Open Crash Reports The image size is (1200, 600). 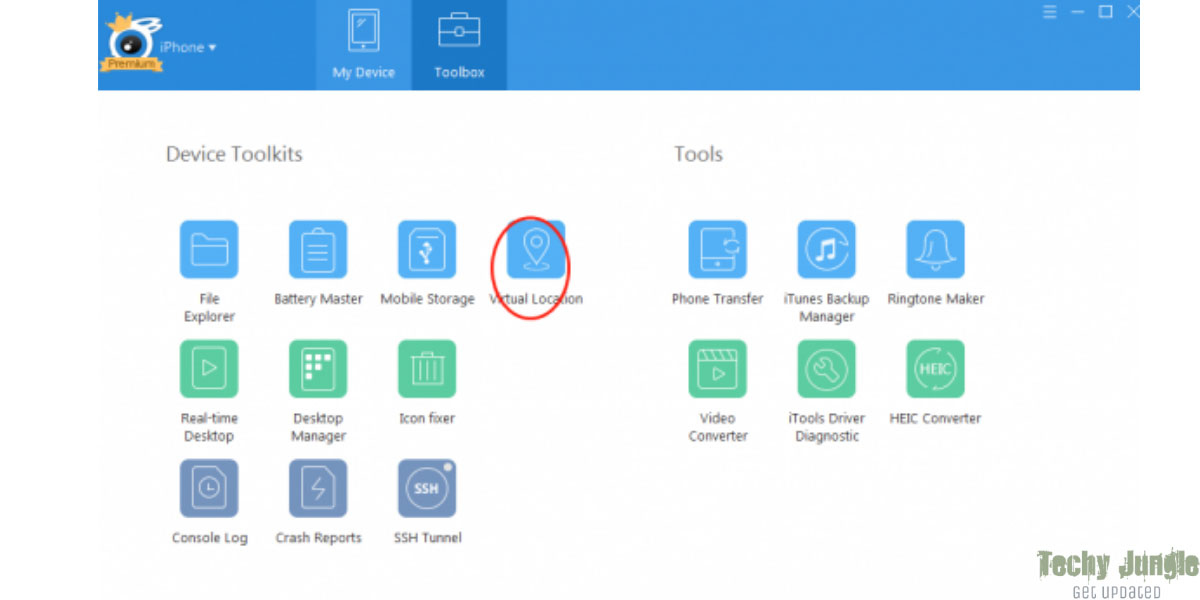point(318,488)
